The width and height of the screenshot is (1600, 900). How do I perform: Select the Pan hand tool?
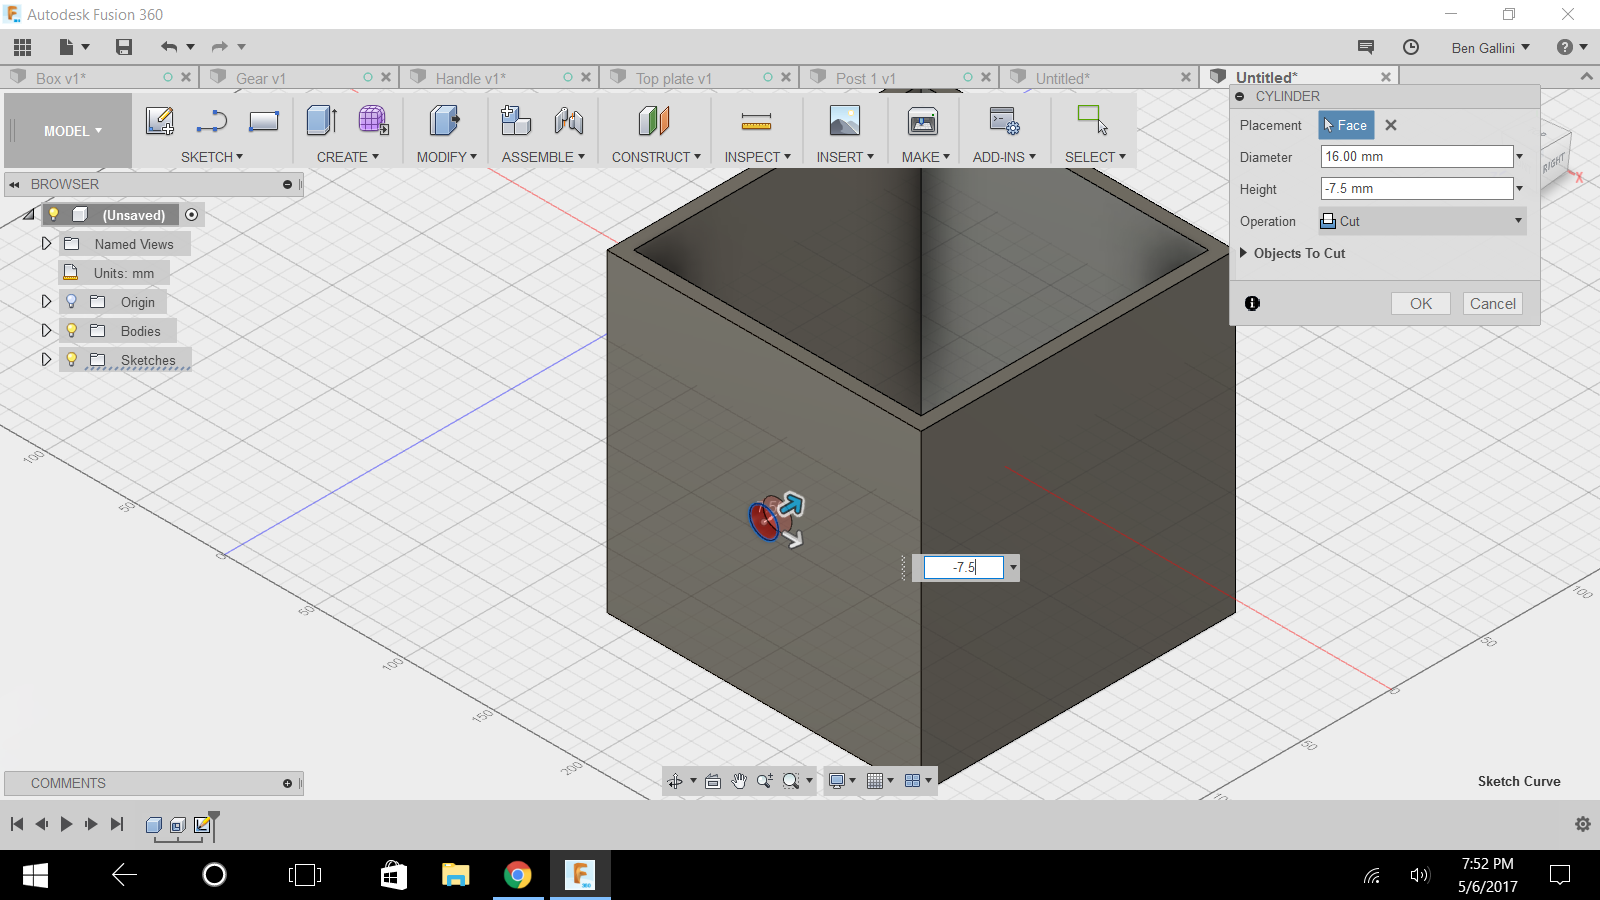click(739, 781)
